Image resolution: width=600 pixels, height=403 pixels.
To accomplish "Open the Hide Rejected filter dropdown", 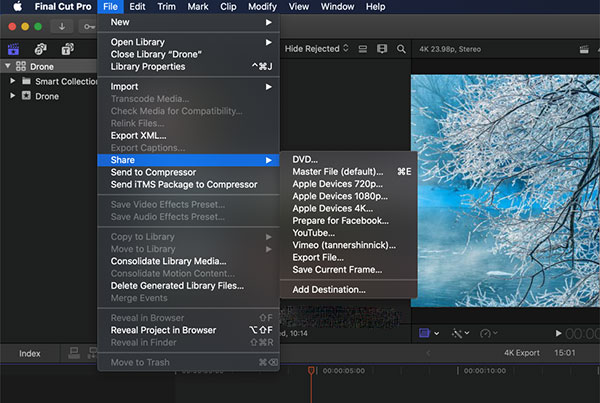I will click(316, 49).
